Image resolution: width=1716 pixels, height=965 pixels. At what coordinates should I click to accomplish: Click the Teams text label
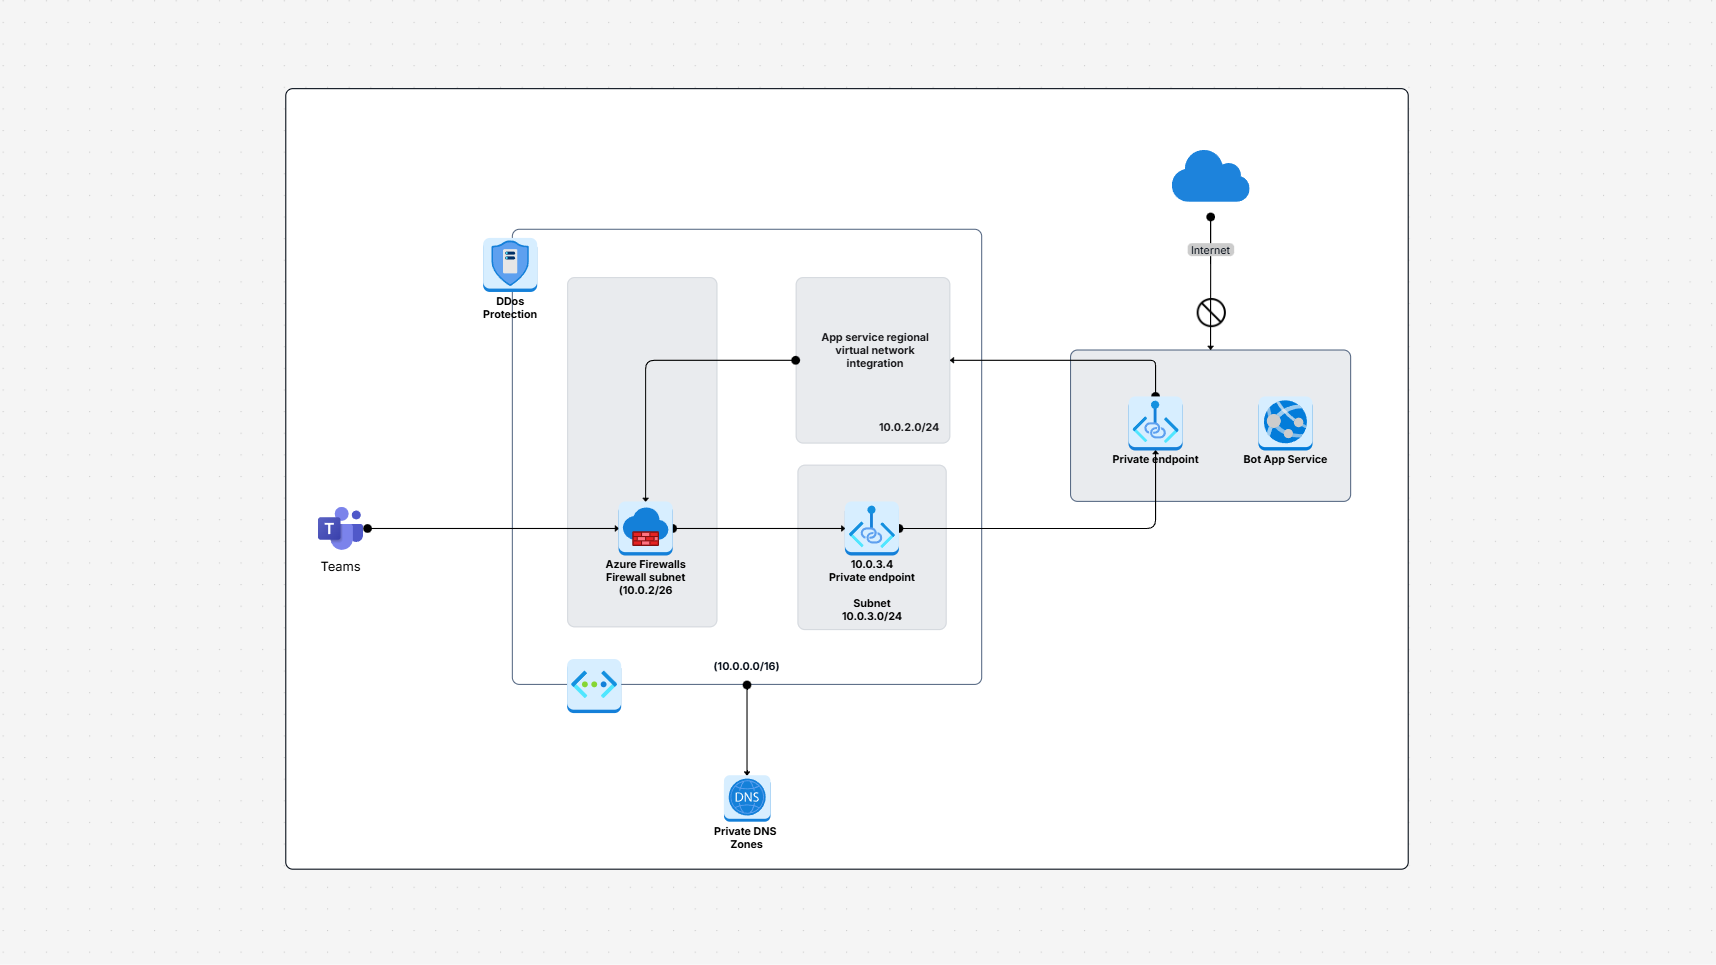click(341, 566)
